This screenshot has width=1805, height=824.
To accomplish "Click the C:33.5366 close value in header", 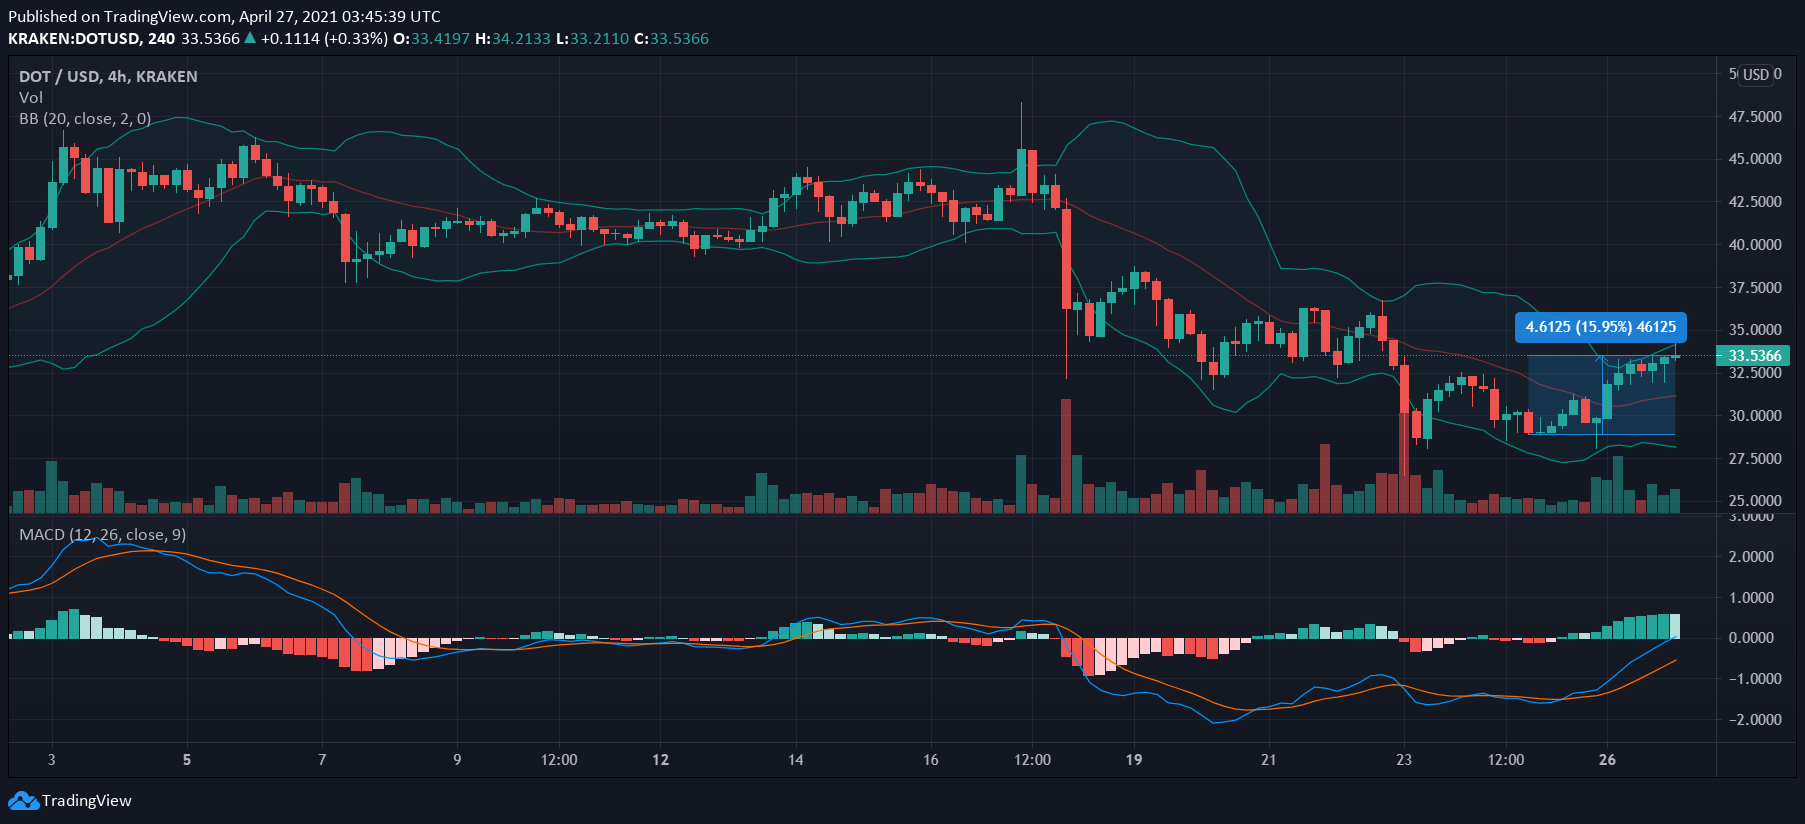I will point(672,38).
